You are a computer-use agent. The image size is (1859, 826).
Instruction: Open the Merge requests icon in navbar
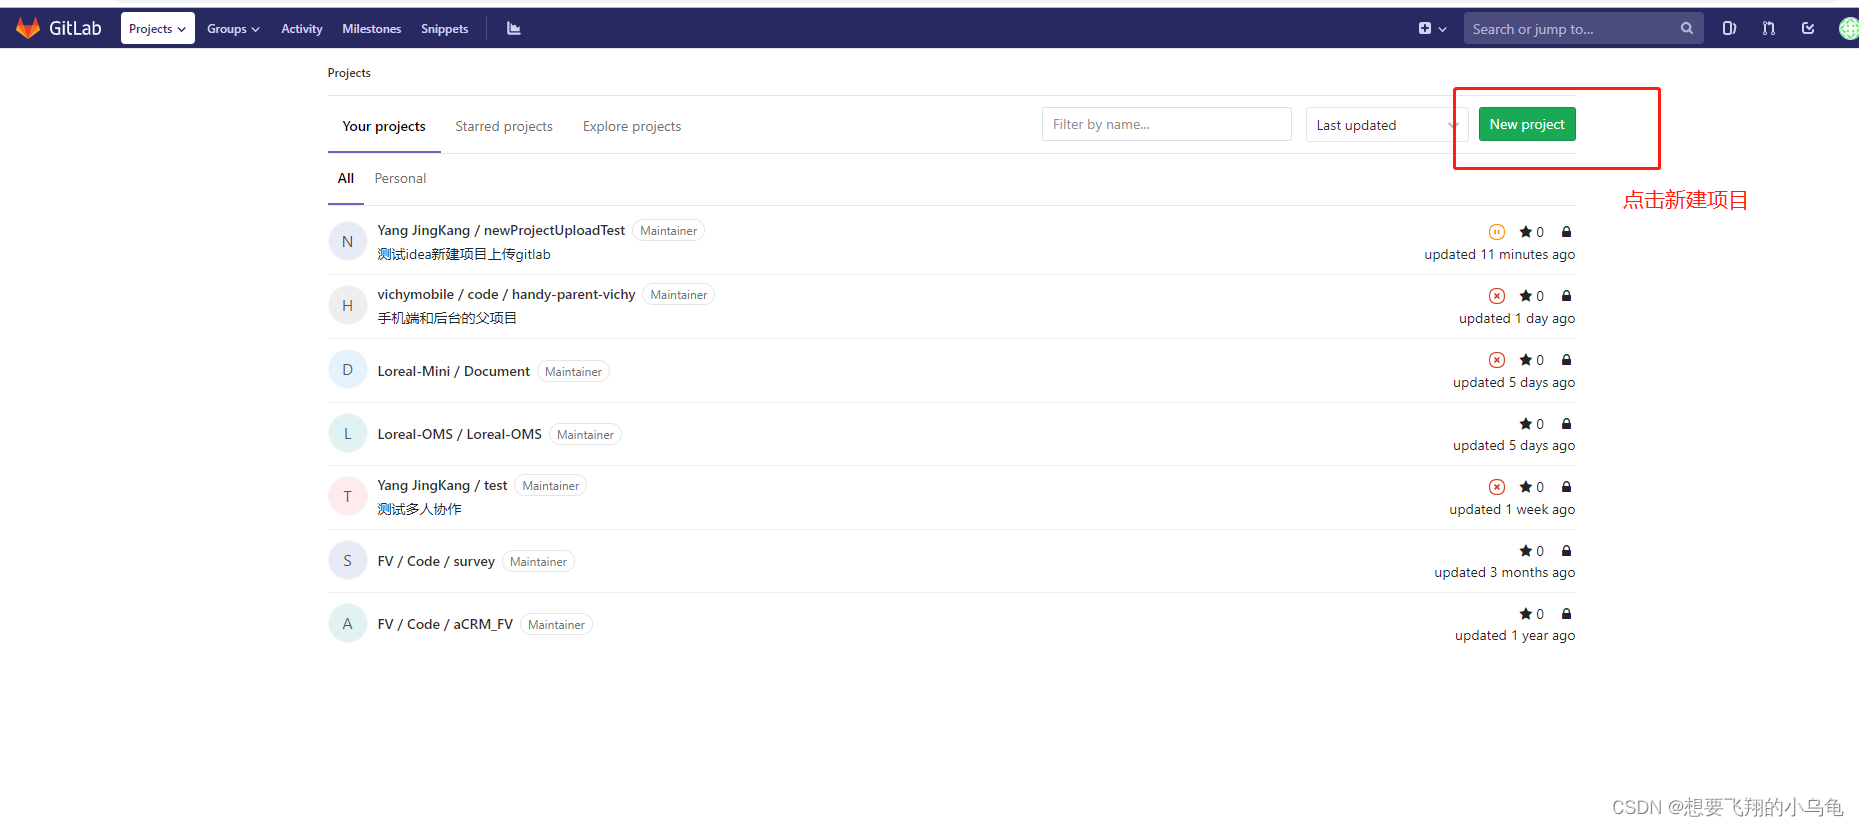1769,29
